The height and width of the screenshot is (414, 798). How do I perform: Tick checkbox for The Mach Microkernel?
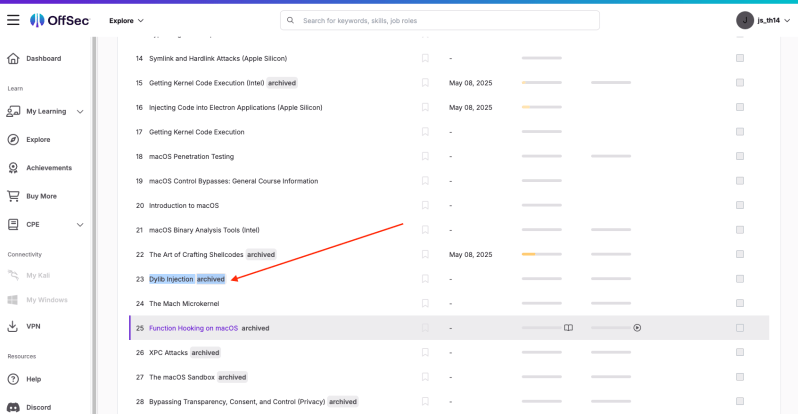[740, 303]
